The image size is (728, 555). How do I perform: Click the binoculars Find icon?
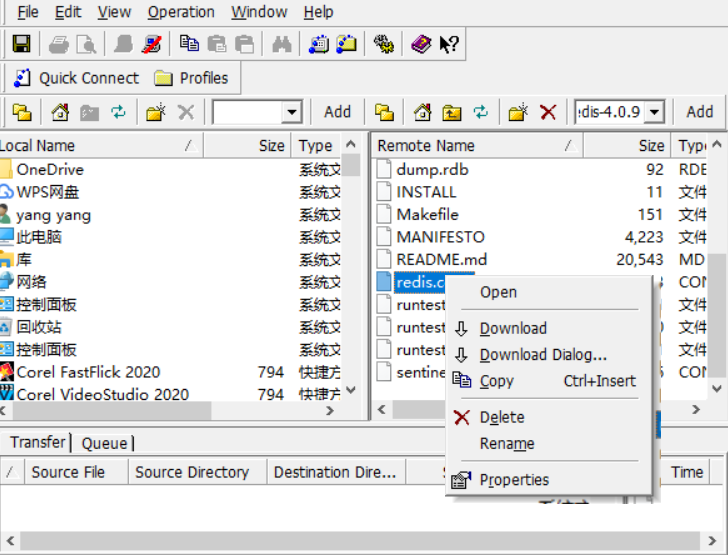click(282, 45)
